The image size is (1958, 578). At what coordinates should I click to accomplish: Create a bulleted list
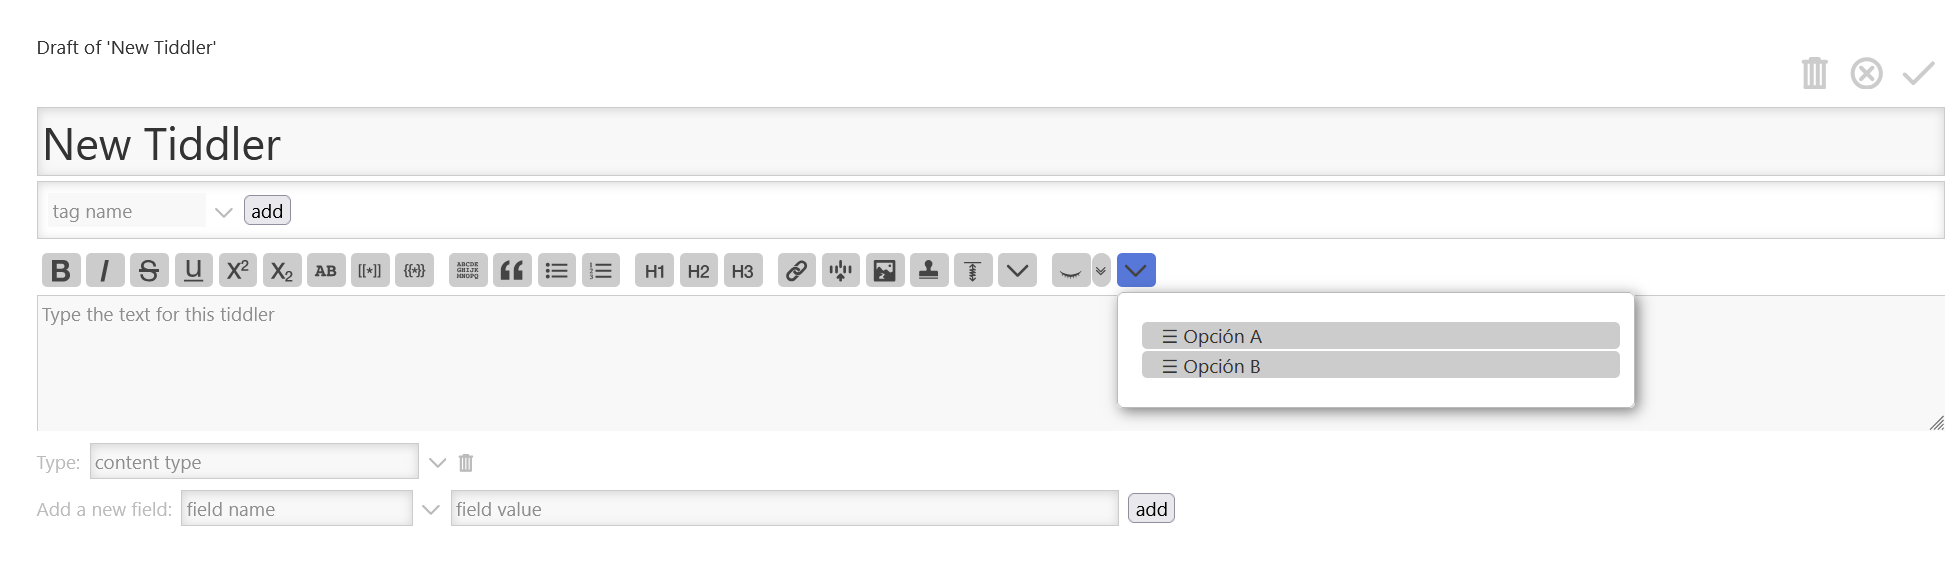[x=556, y=270]
